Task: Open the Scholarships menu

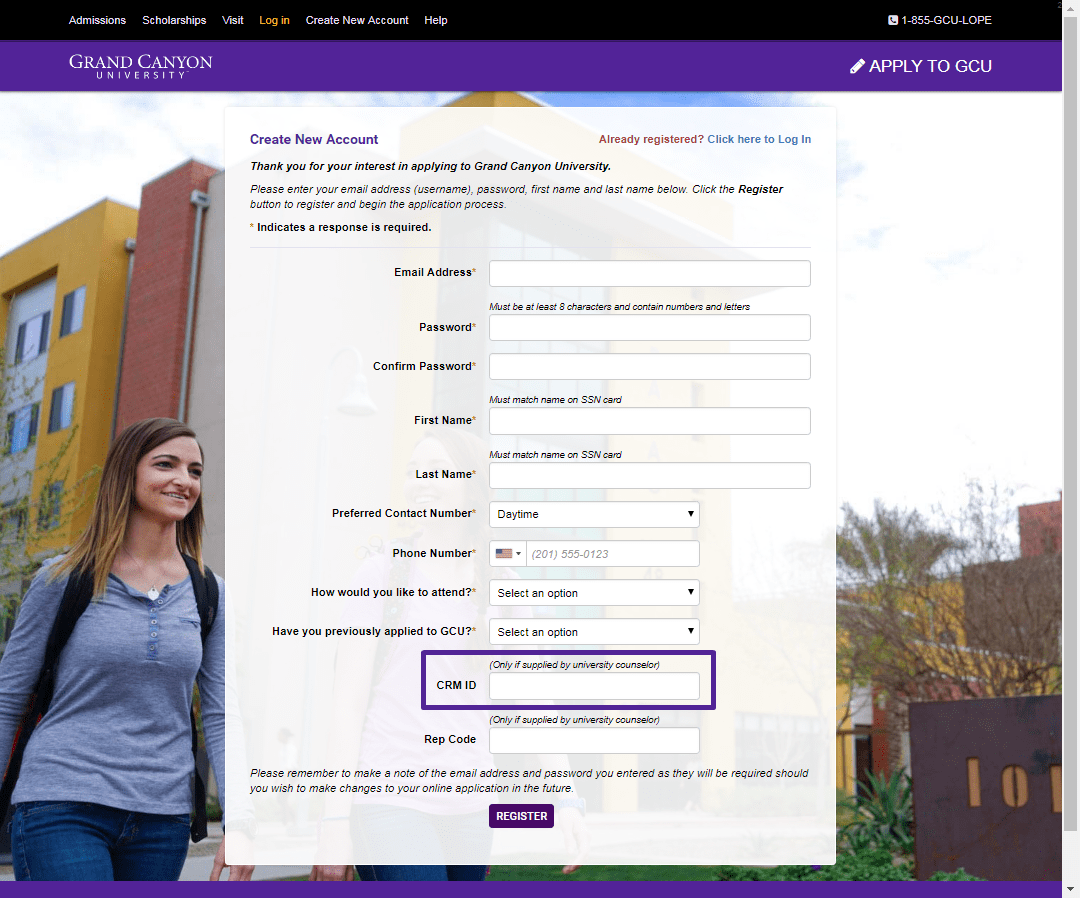Action: click(174, 20)
